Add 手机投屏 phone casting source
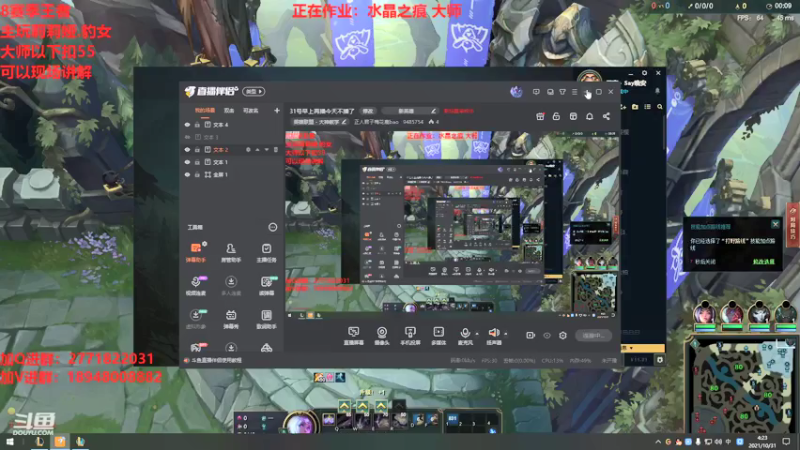Viewport: 800px width, 450px height. point(410,336)
